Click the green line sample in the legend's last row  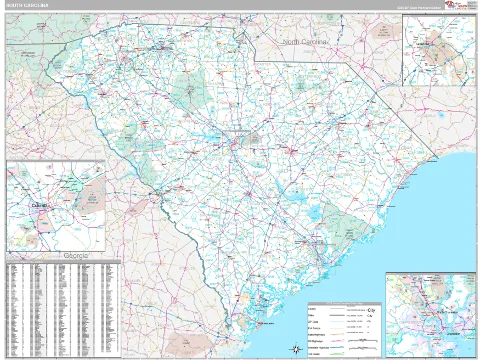(x=337, y=353)
